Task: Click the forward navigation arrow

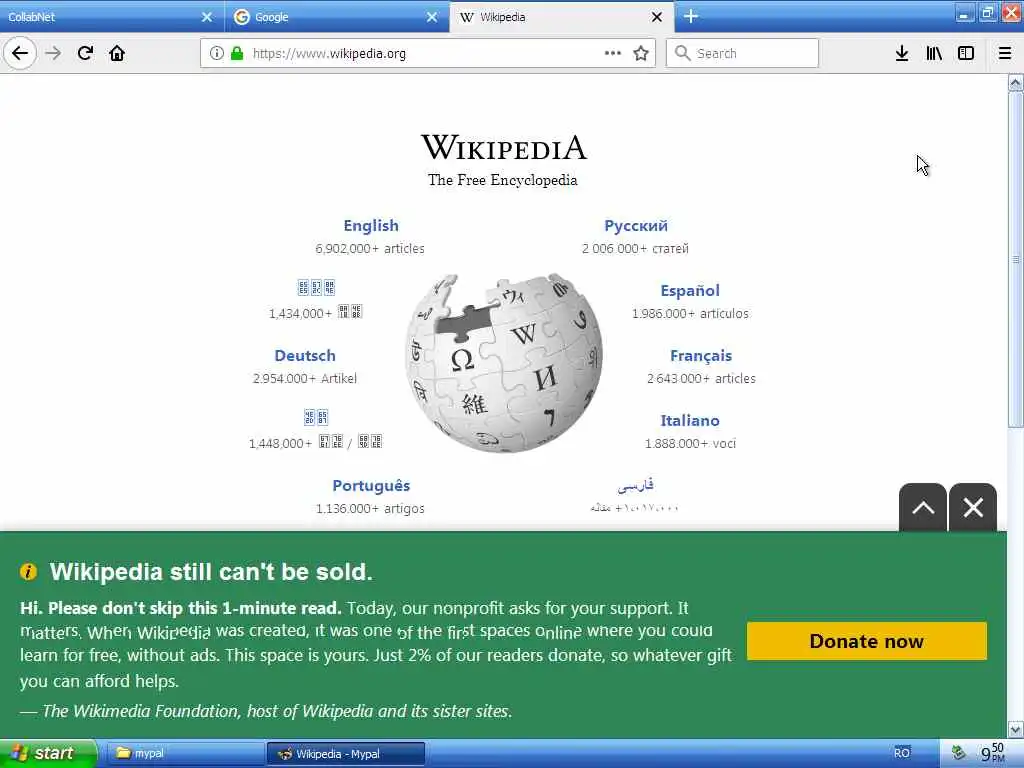Action: click(53, 53)
